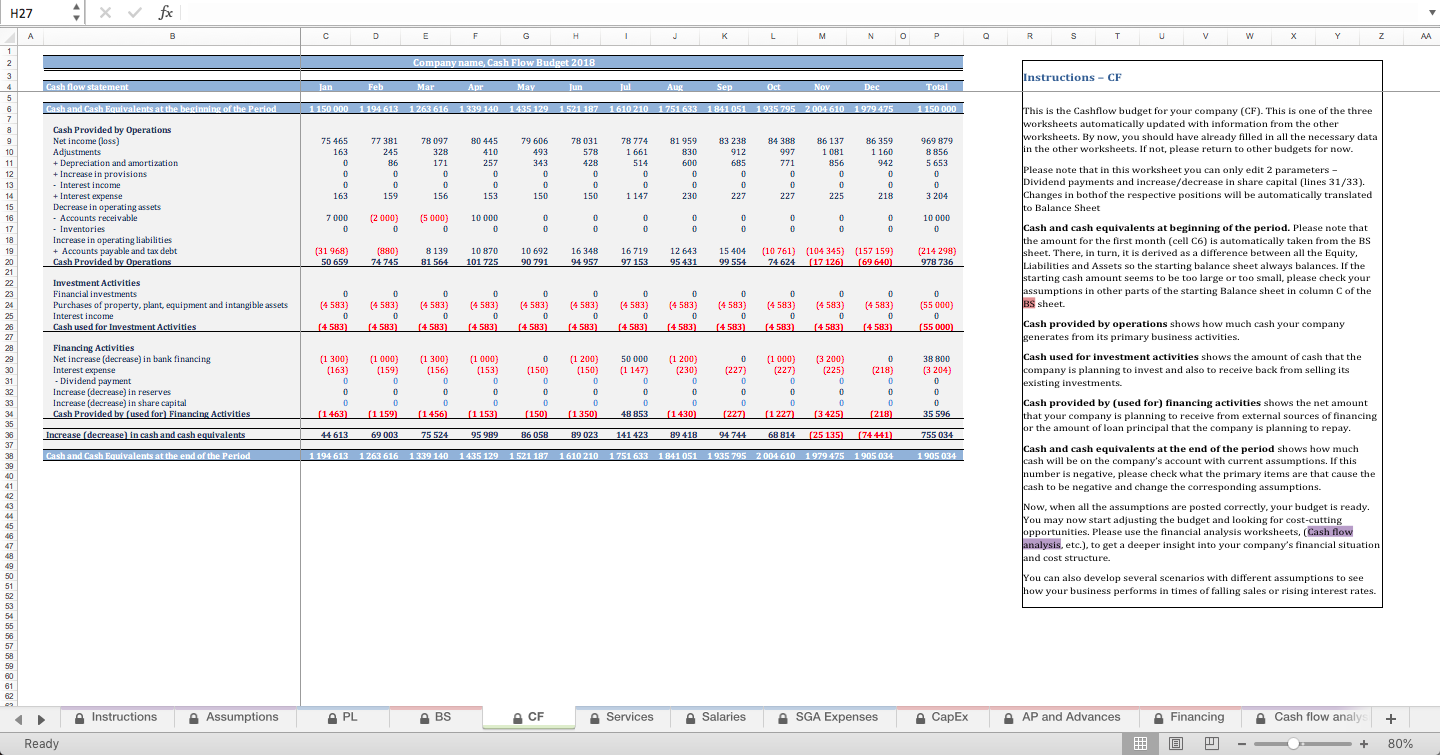Click into the formula bar input area
This screenshot has width=1440, height=755.
(800, 12)
